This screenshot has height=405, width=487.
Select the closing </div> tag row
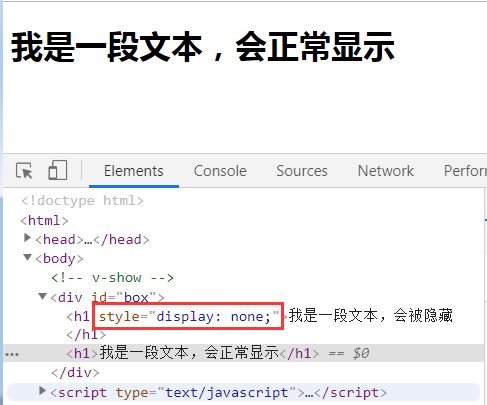point(75,373)
